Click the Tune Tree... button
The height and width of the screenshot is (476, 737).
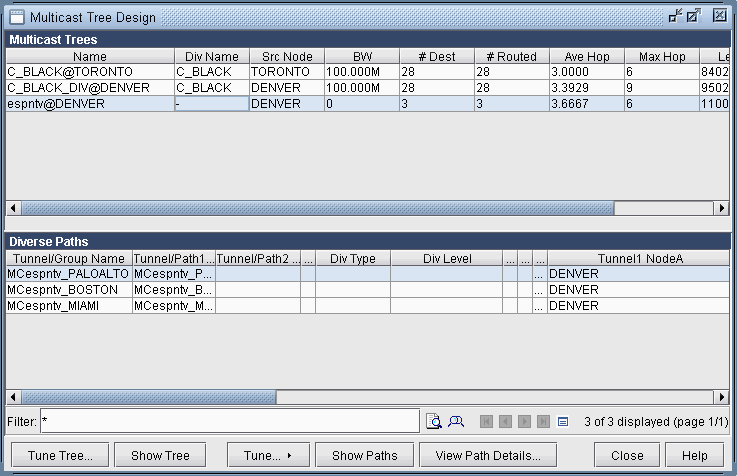click(x=60, y=455)
